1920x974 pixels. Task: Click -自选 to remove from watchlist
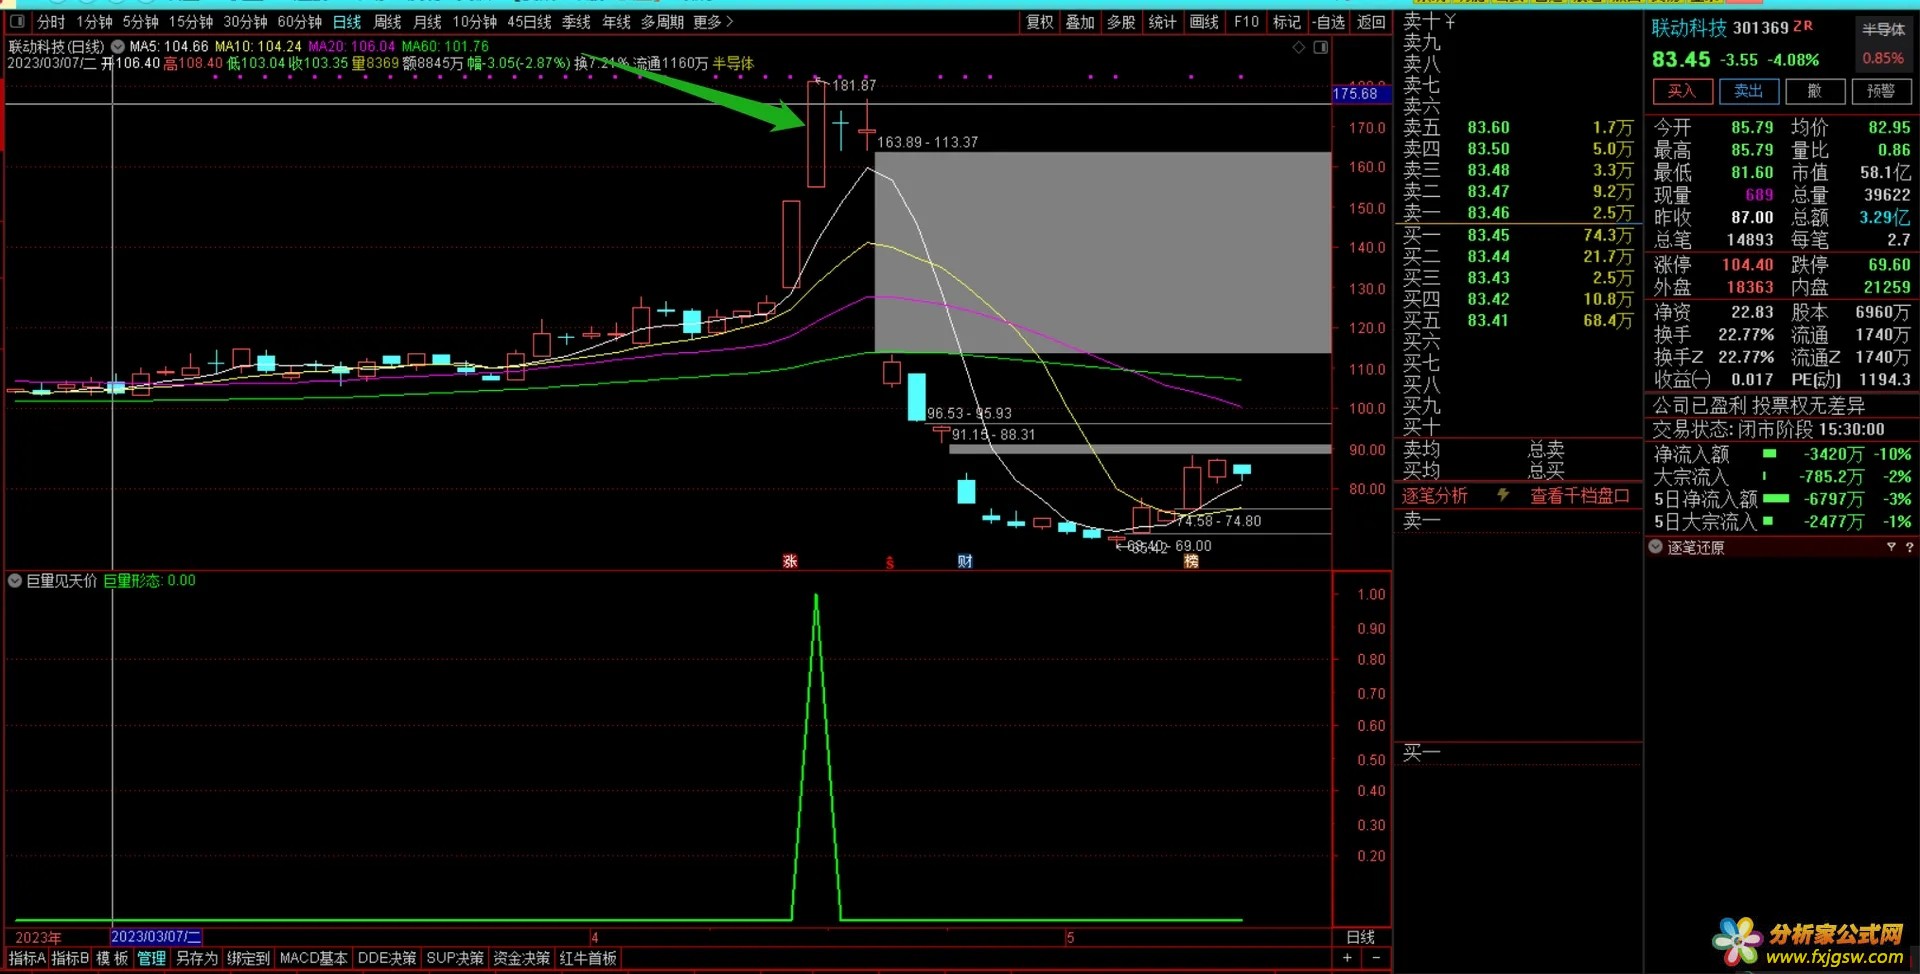(1328, 22)
